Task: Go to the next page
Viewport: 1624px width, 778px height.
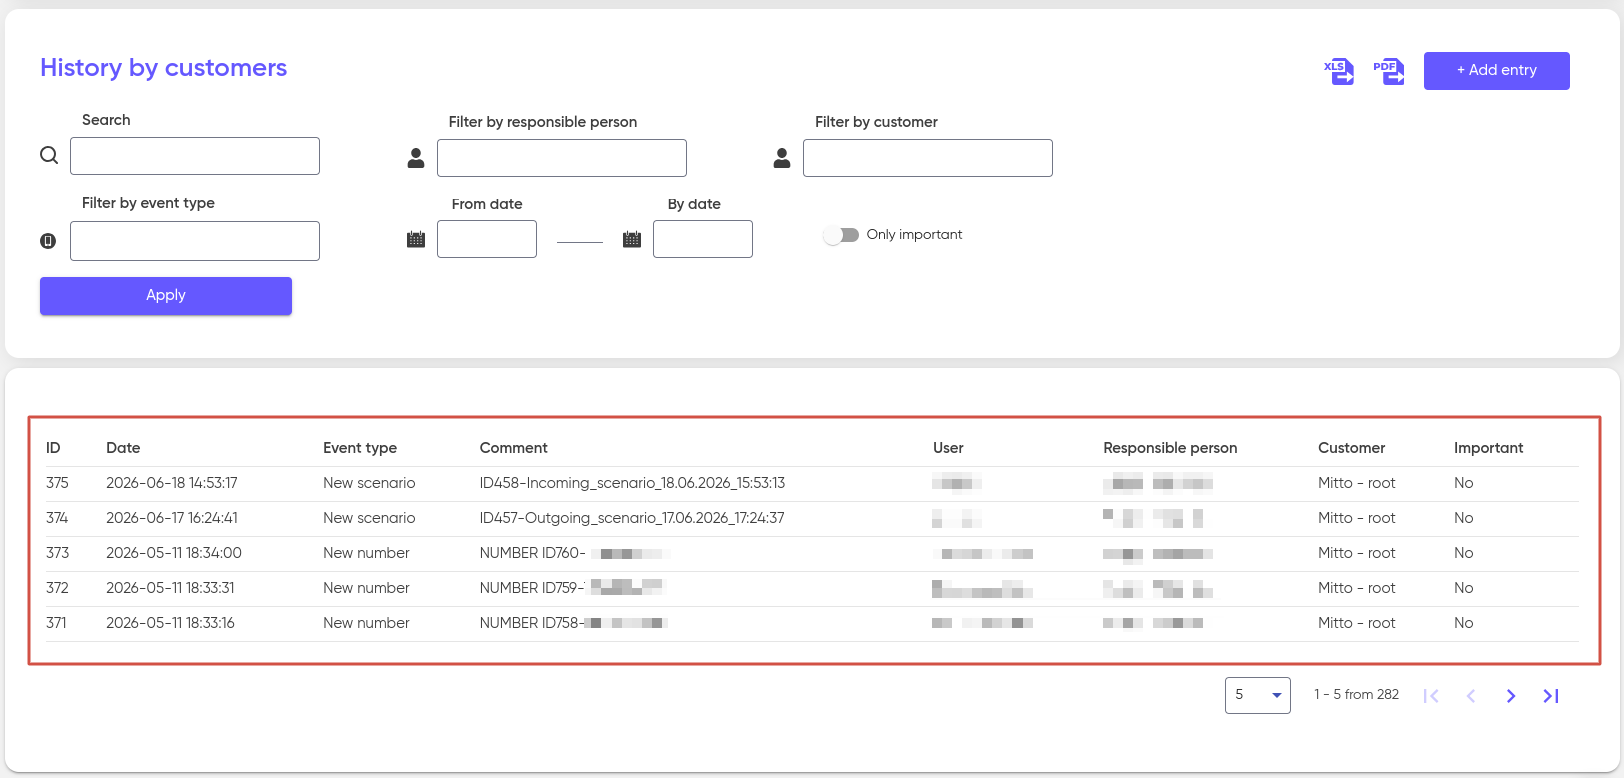Action: (1511, 696)
